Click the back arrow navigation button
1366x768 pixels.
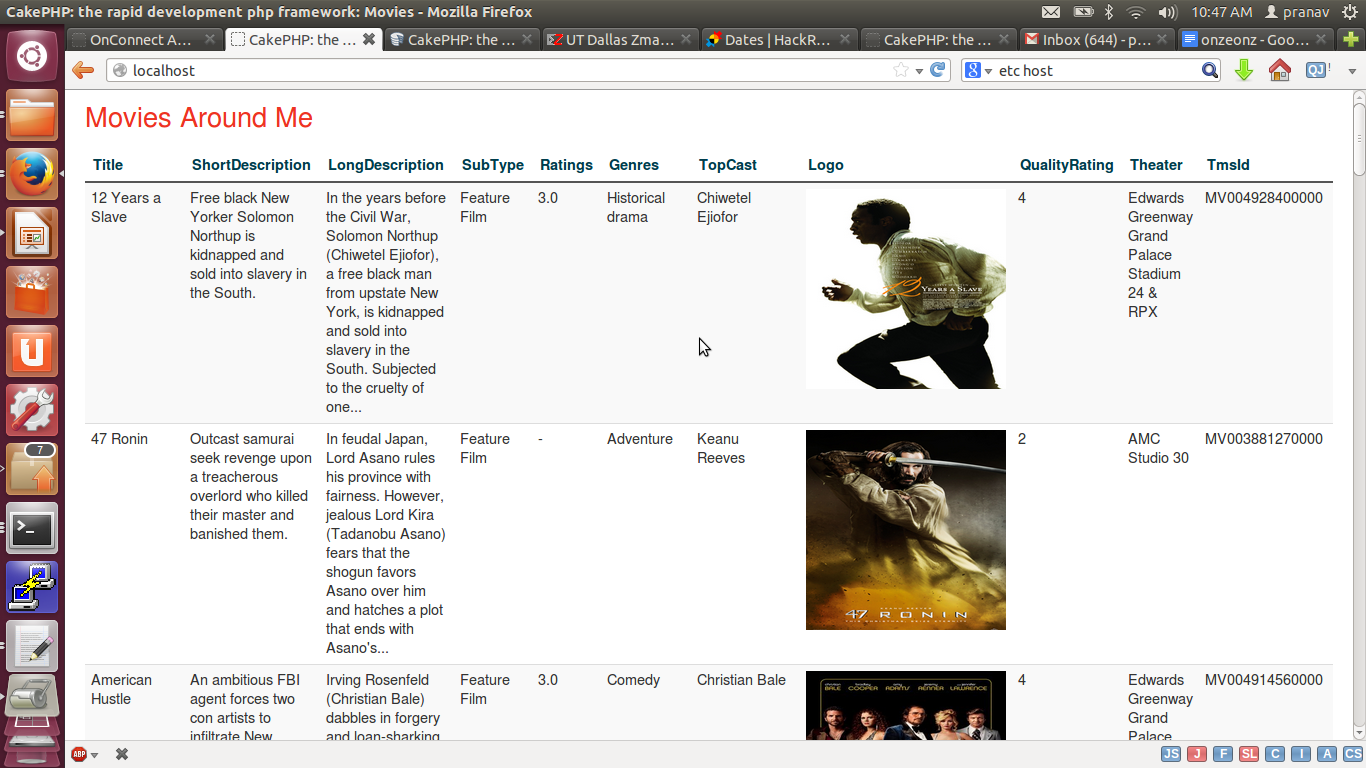[x=83, y=70]
